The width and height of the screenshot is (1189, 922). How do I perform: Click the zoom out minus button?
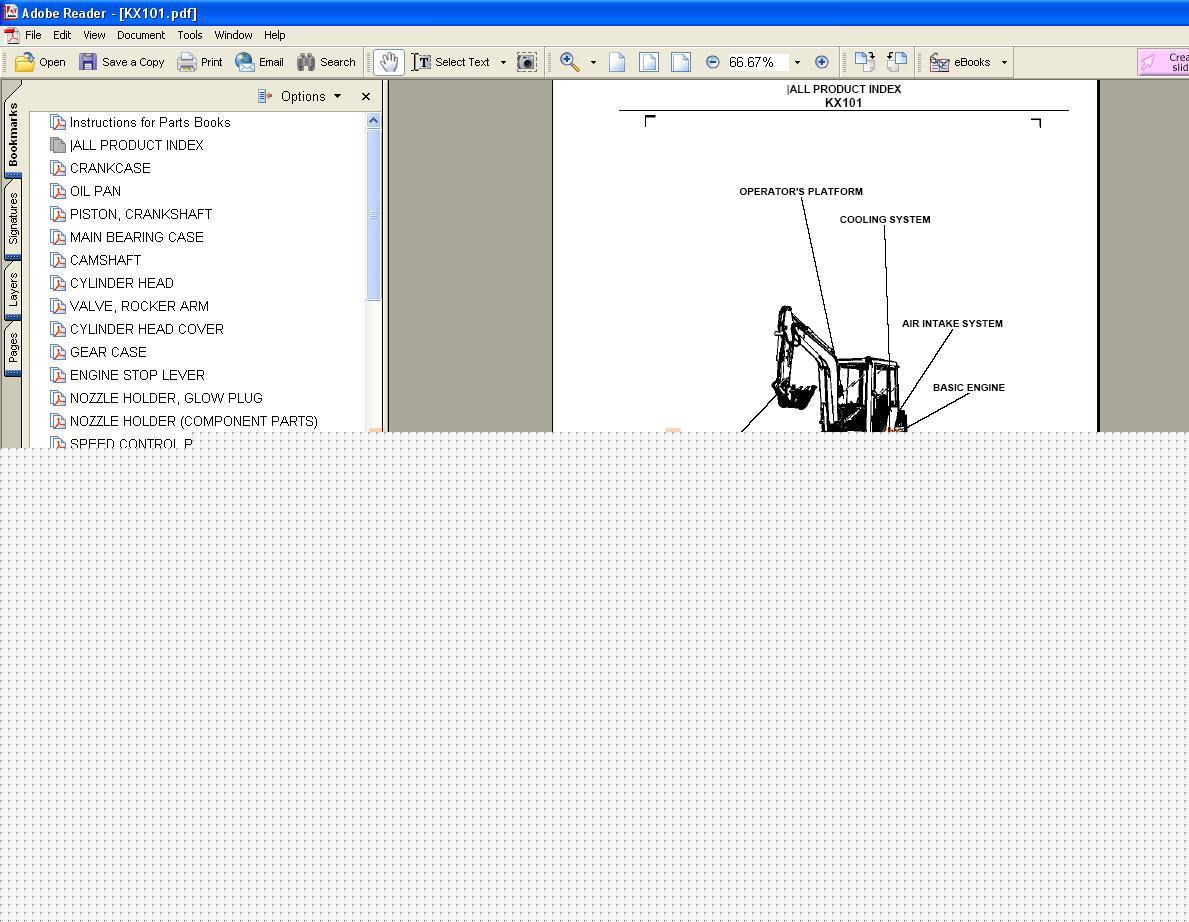[x=712, y=62]
